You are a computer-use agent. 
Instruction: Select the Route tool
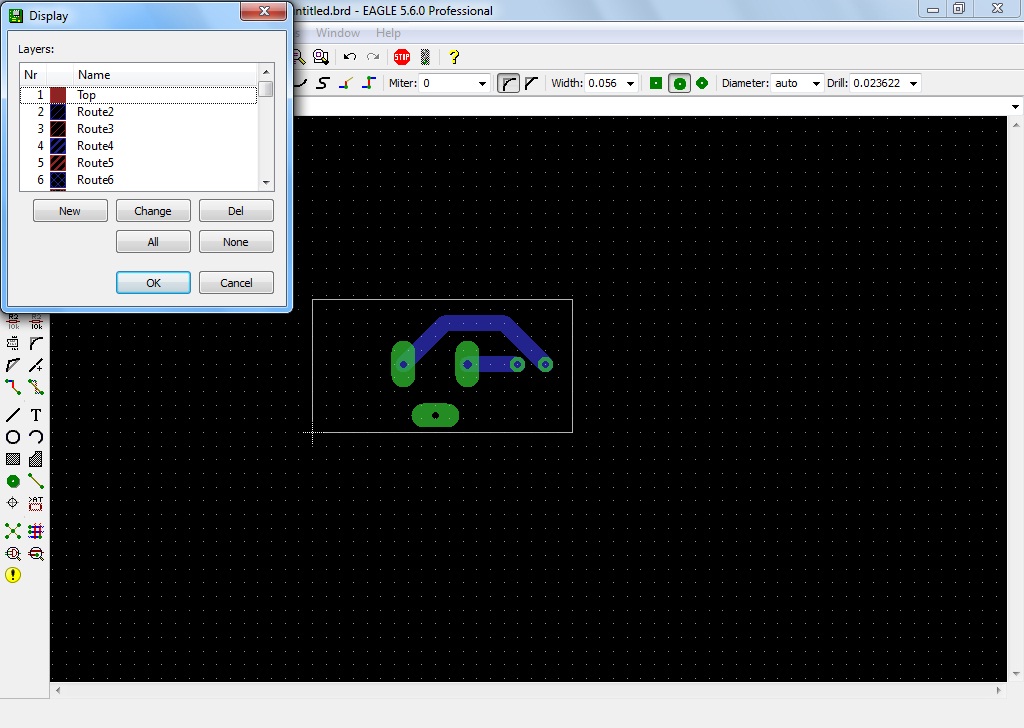pos(13,387)
